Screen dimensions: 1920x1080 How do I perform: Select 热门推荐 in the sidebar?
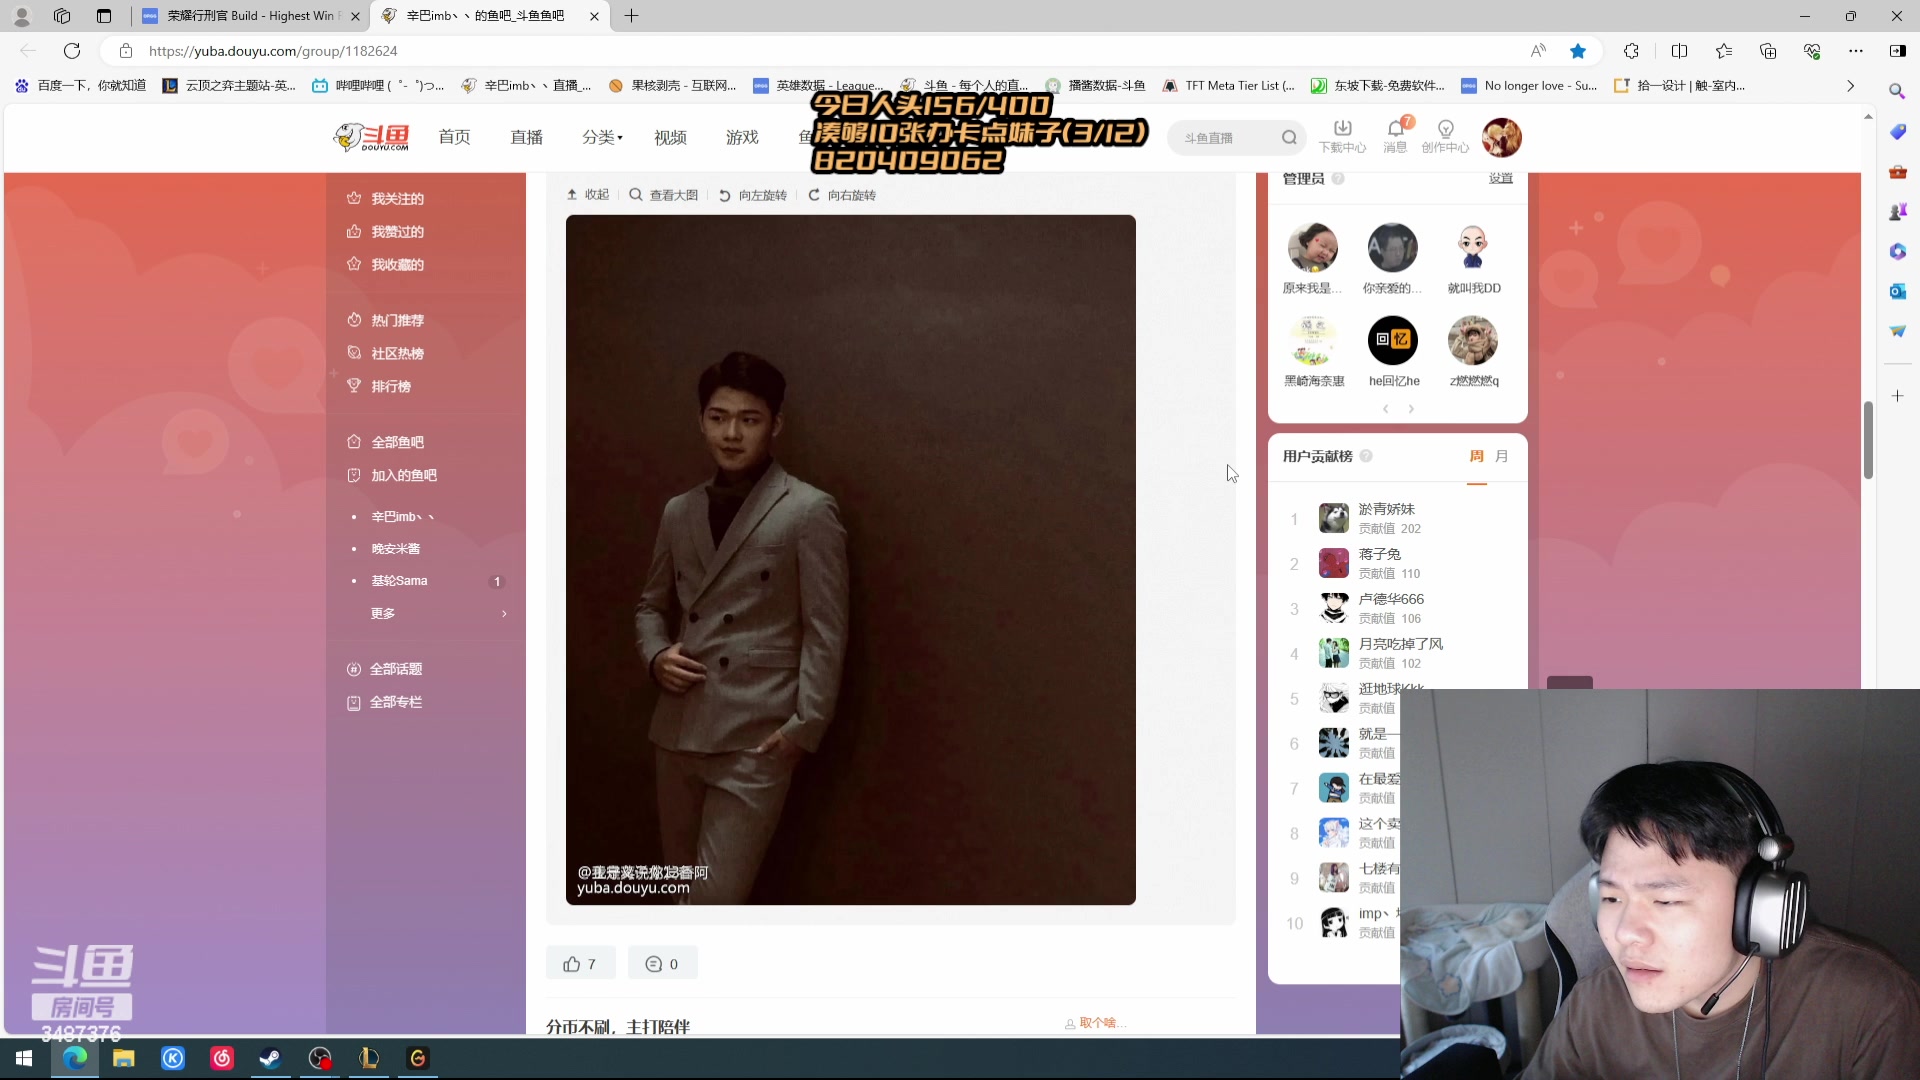click(x=397, y=320)
